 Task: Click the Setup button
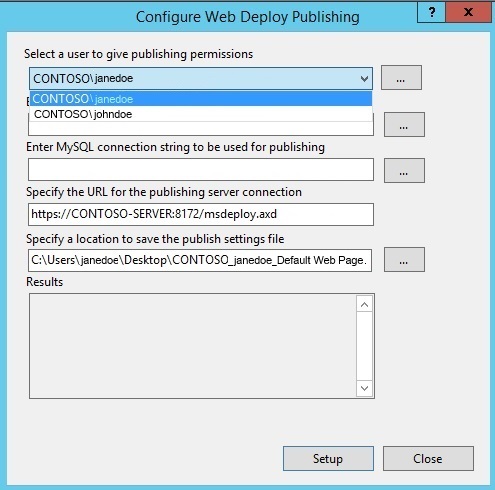point(328,459)
